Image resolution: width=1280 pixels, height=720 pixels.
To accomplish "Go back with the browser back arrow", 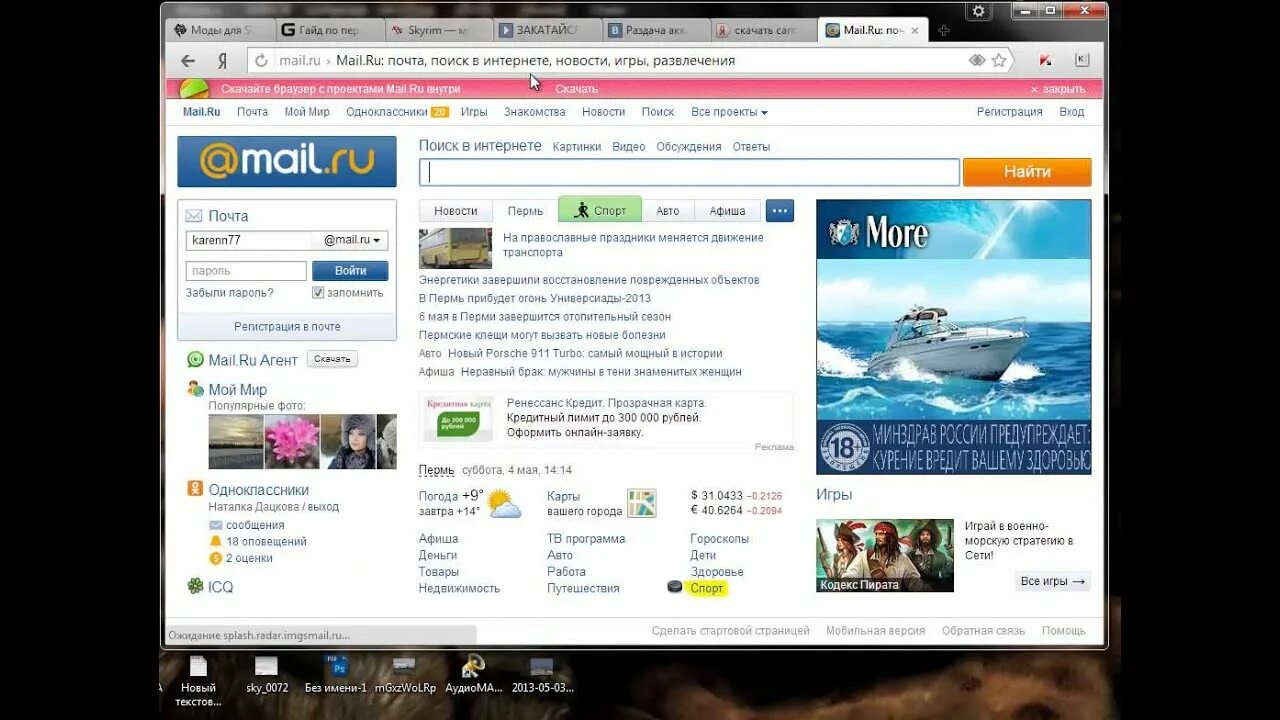I will [x=188, y=60].
